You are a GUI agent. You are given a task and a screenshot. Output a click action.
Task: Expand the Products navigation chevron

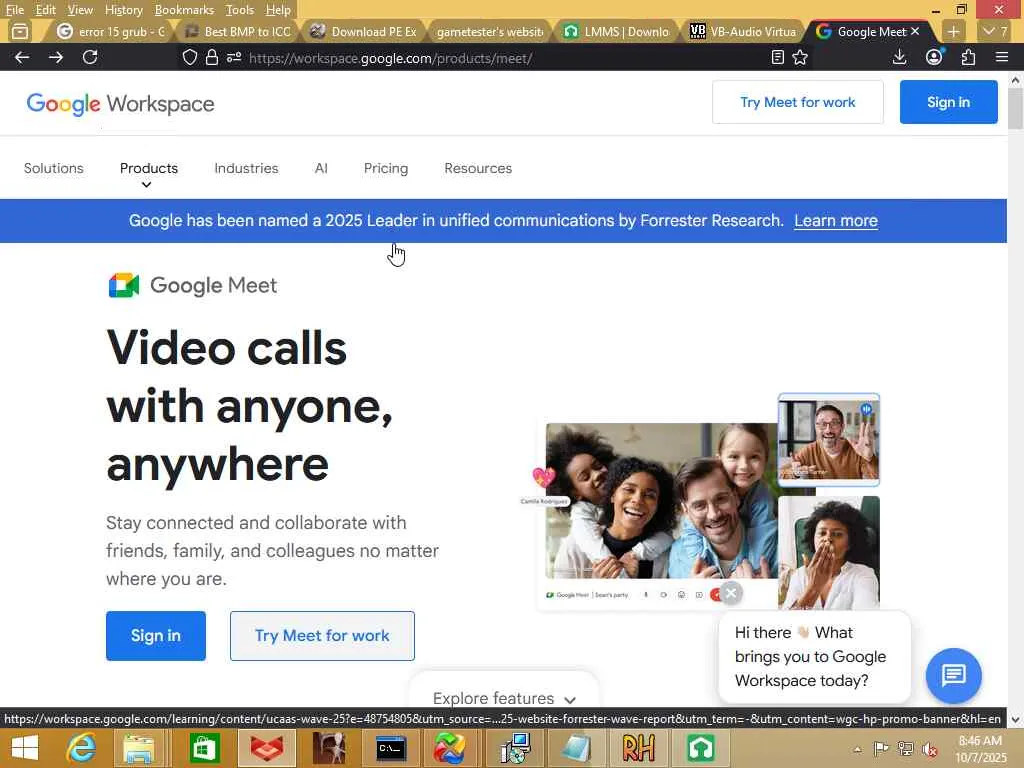pos(146,185)
